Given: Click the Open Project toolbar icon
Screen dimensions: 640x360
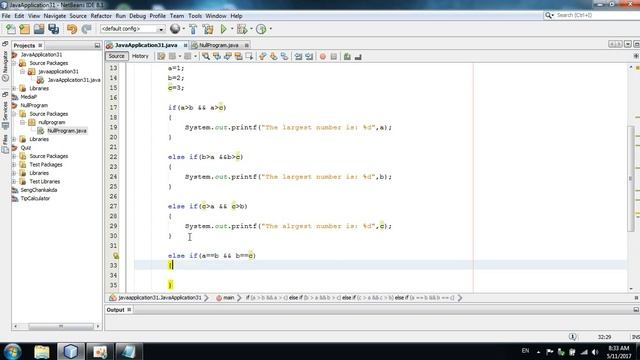Looking at the screenshot, I should 39,29.
